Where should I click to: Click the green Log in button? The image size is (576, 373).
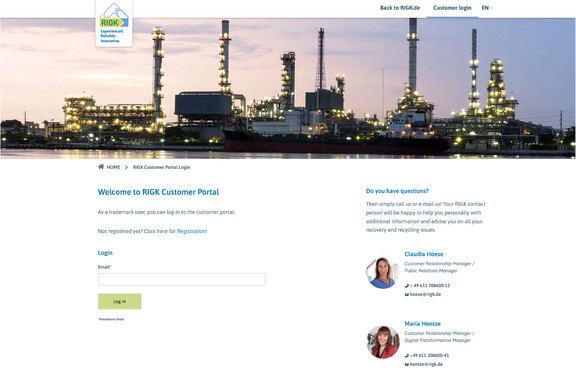tap(119, 301)
